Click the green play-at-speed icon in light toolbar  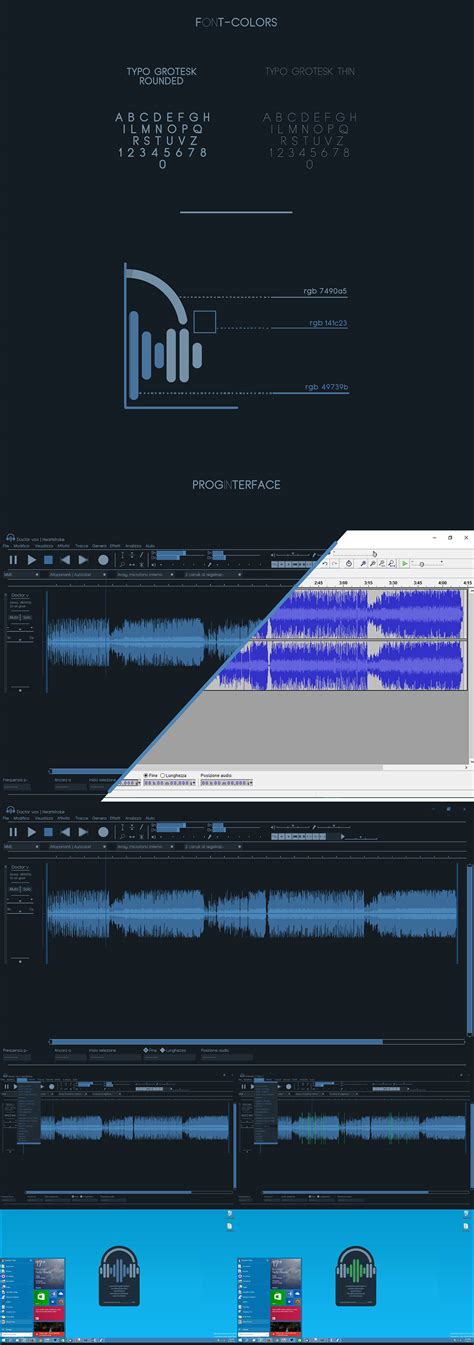(x=405, y=563)
